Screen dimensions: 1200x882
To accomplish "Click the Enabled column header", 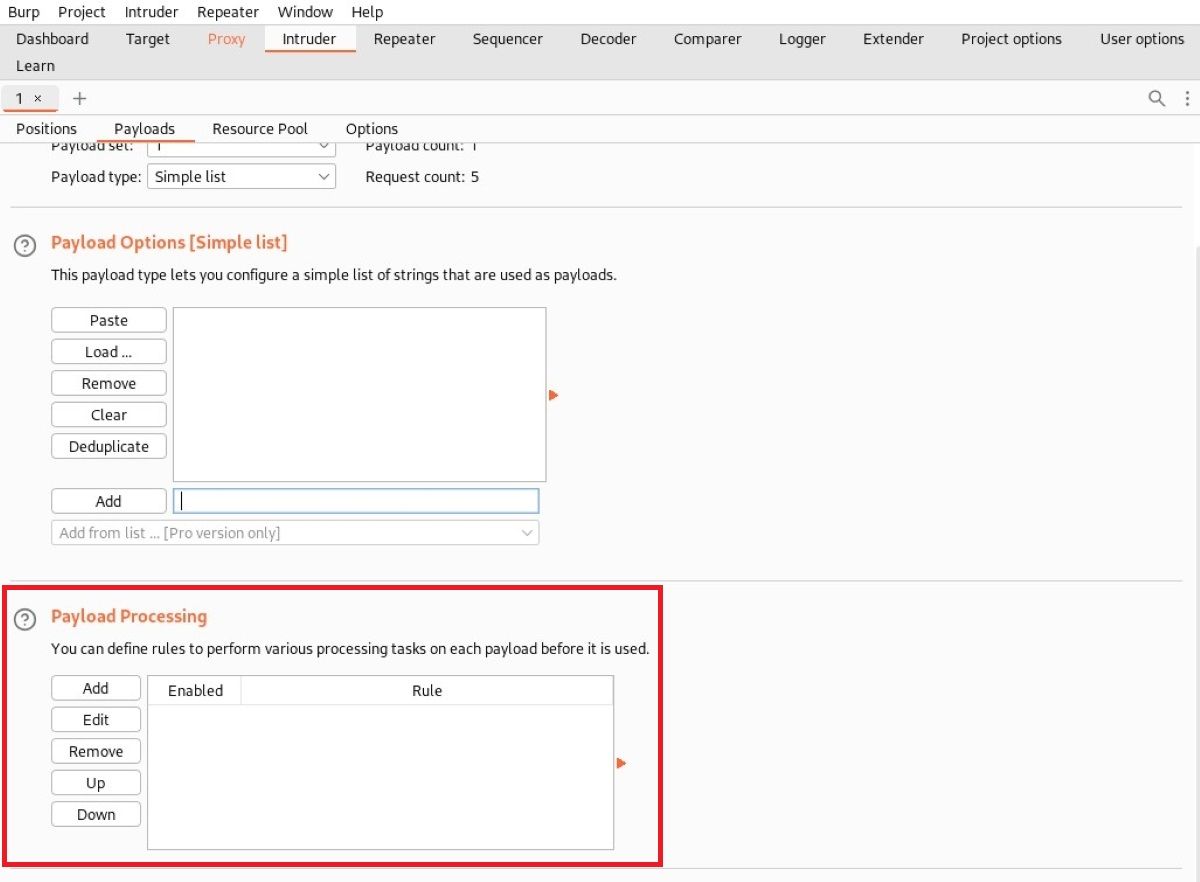I will [195, 690].
